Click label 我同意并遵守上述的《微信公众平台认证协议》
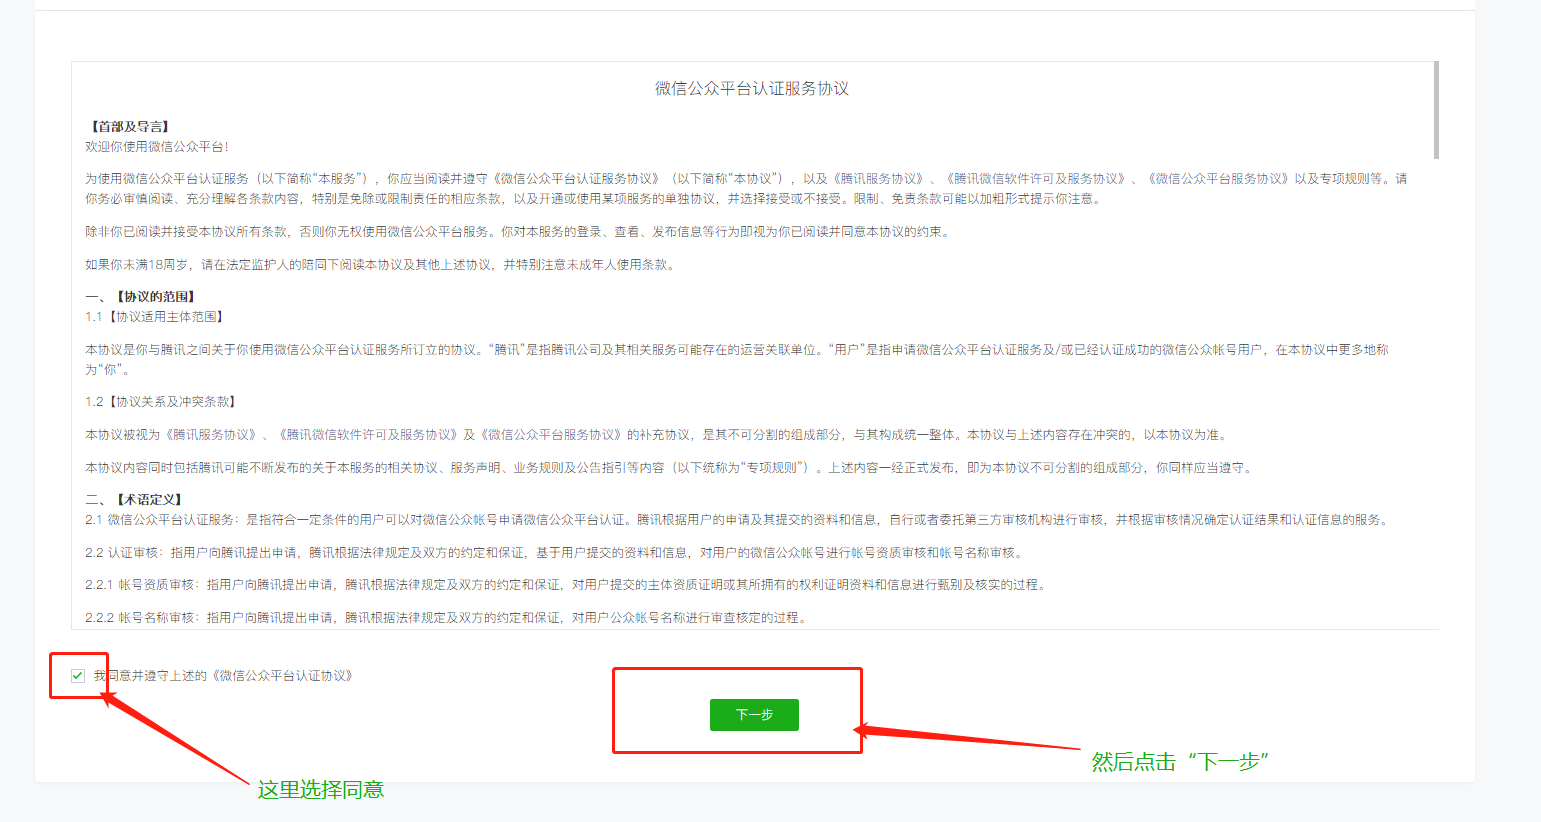The width and height of the screenshot is (1541, 822). point(223,676)
